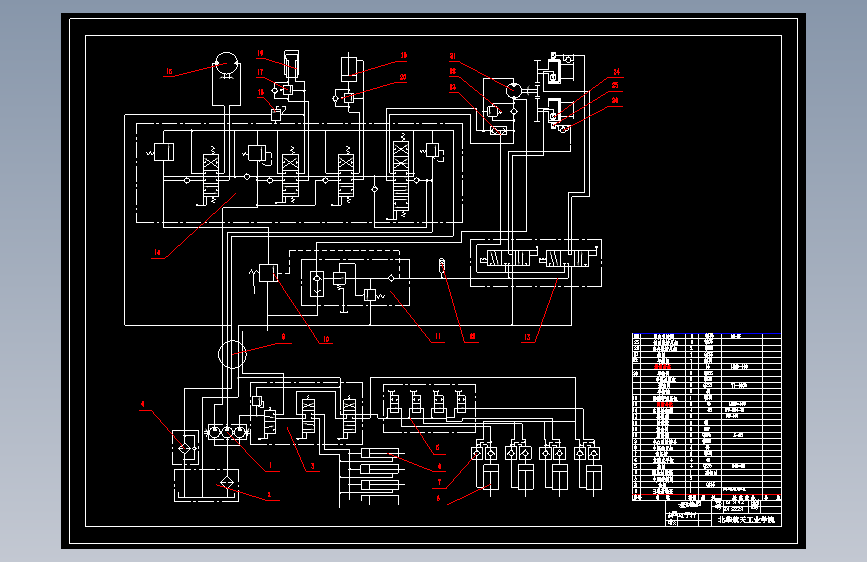Viewport: 867px width, 562px height.
Task: Select the relief valve symbol at callout 22
Action: point(494,111)
